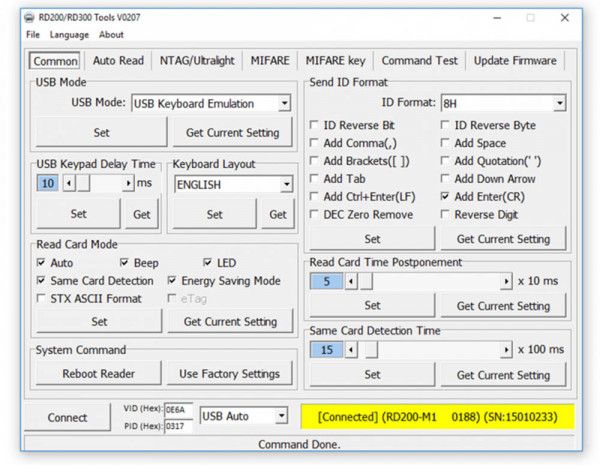Enable Add Space checkbox
This screenshot has height=465, width=600.
coord(445,143)
